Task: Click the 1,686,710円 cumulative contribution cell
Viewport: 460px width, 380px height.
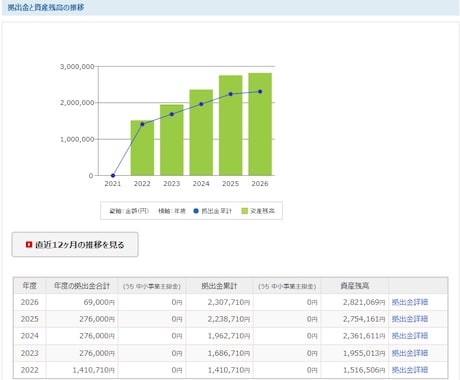Action: tap(219, 353)
